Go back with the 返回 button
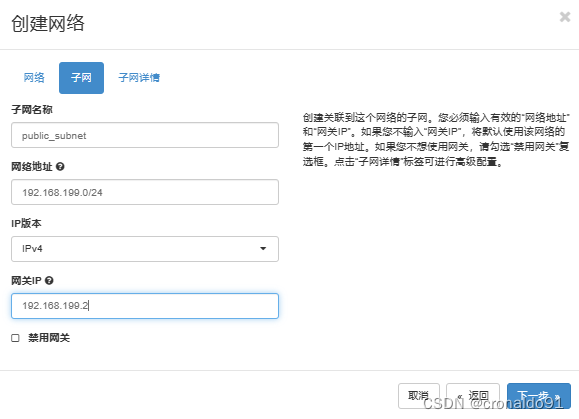This screenshot has height=419, width=579. (473, 396)
